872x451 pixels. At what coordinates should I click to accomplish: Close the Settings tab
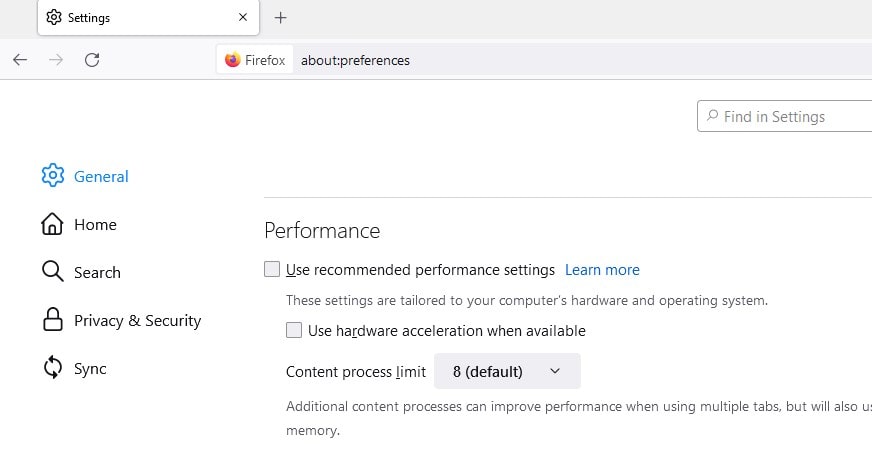tap(243, 17)
